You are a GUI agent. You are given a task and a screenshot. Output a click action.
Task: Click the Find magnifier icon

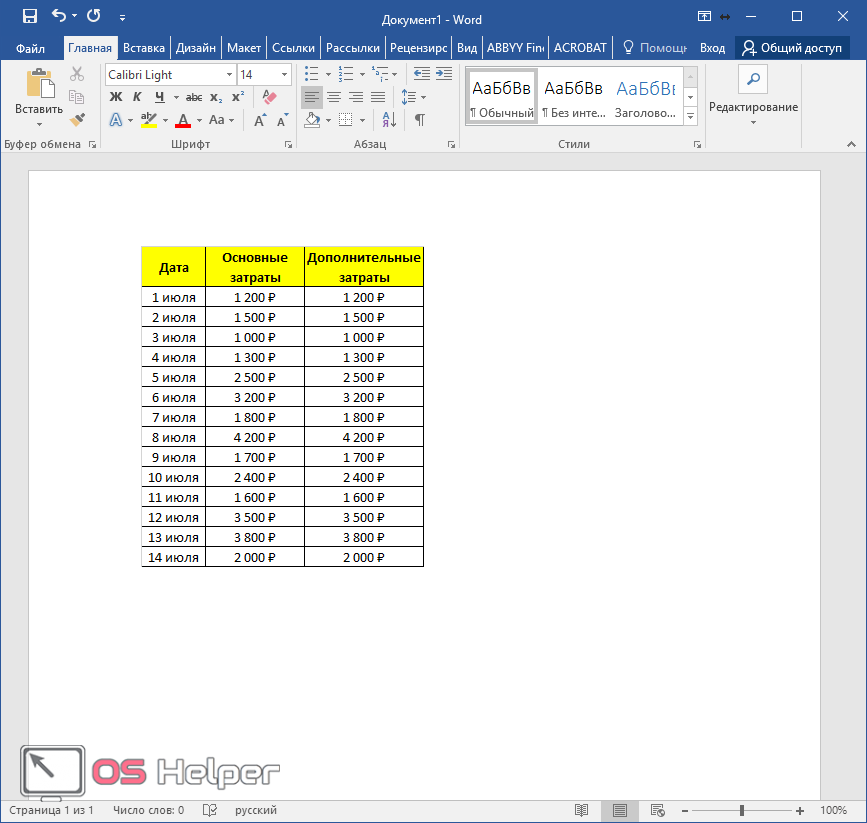click(752, 80)
